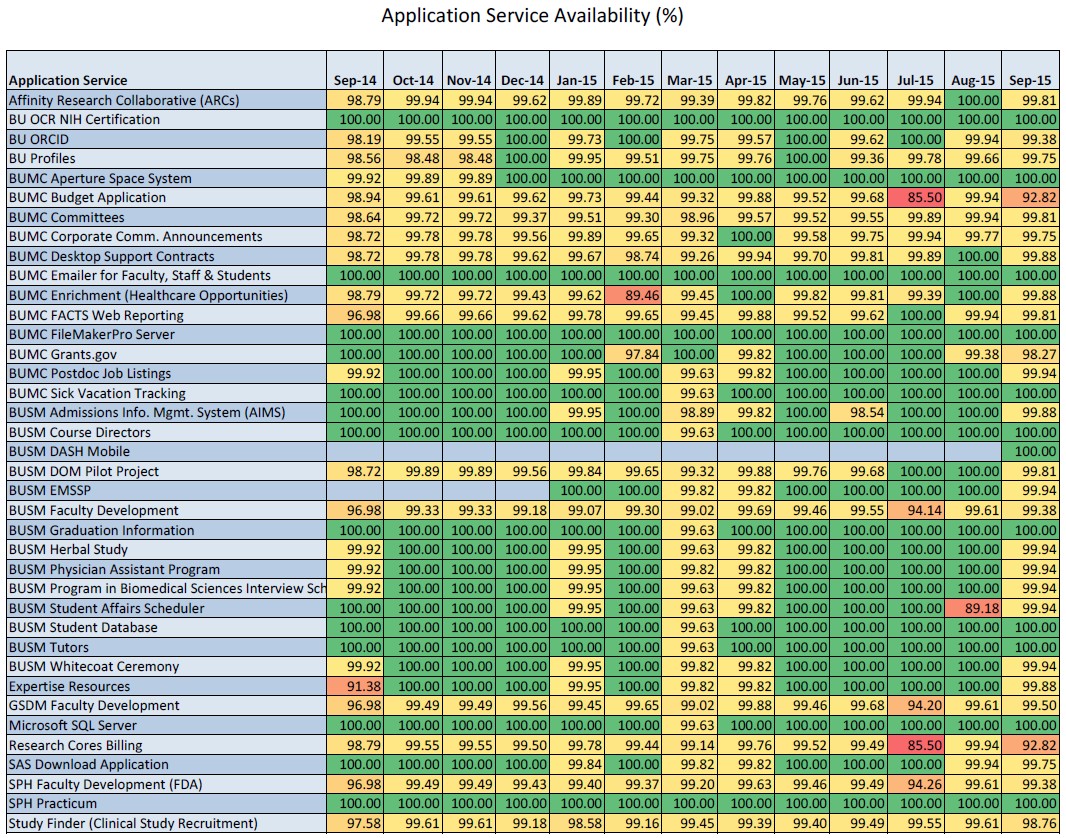Click the red 89.18 Student Affairs Scheduler cell
The height and width of the screenshot is (838, 1066).
973,608
